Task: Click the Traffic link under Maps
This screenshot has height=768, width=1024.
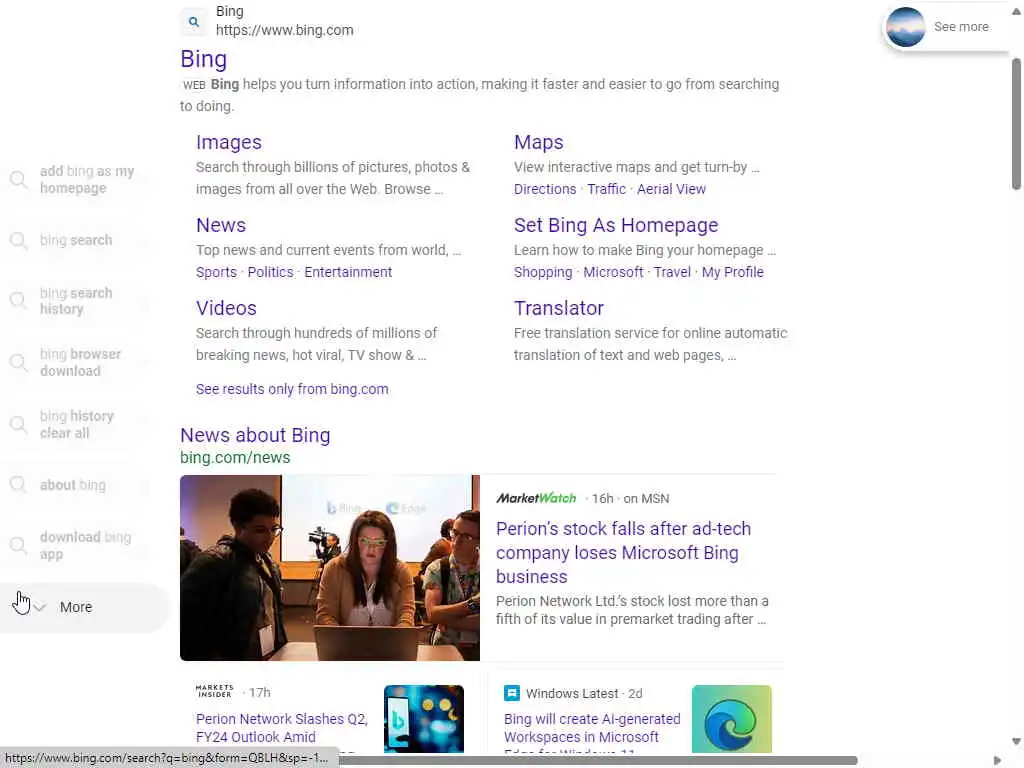Action: click(606, 189)
